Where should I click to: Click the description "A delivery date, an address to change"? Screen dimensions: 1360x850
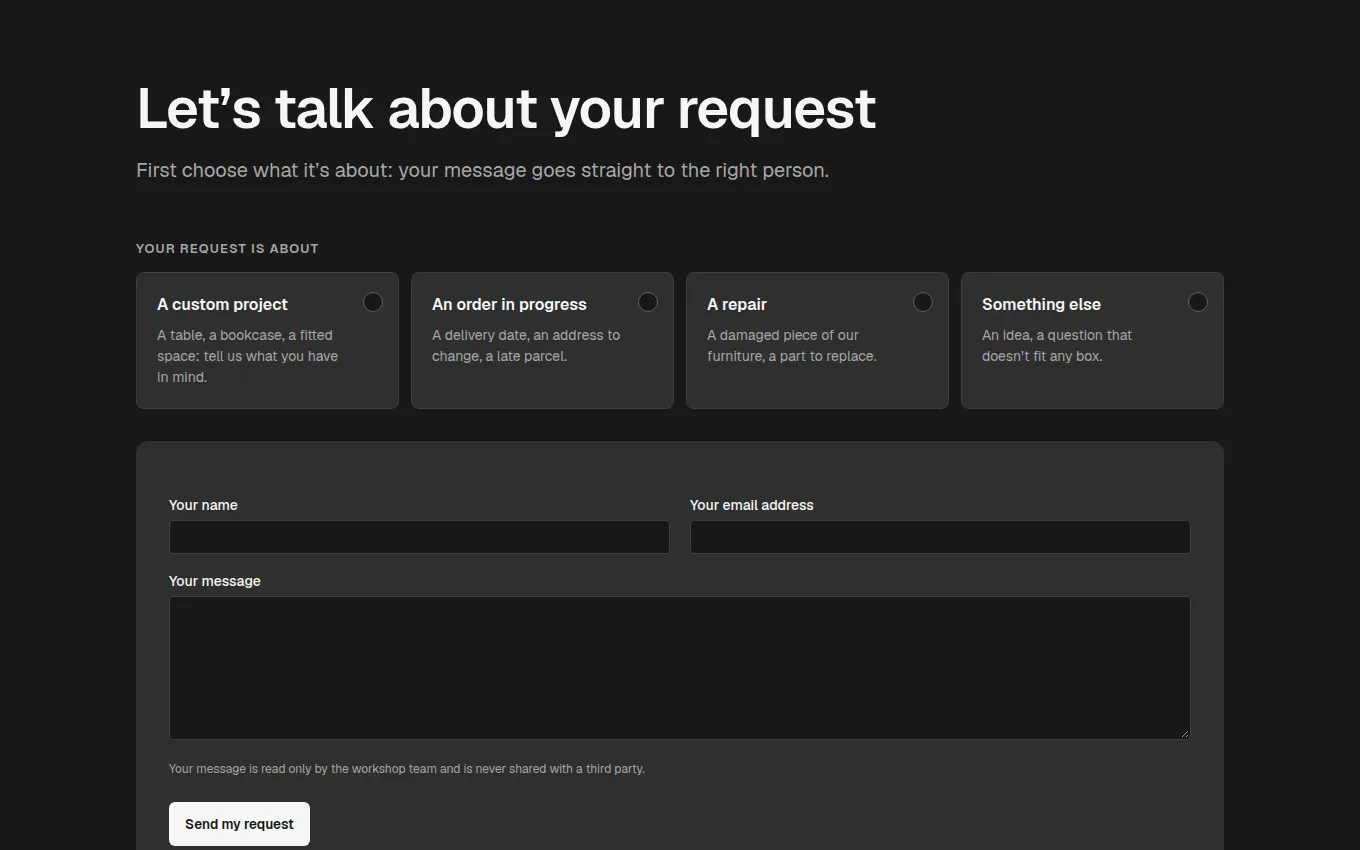(x=526, y=346)
